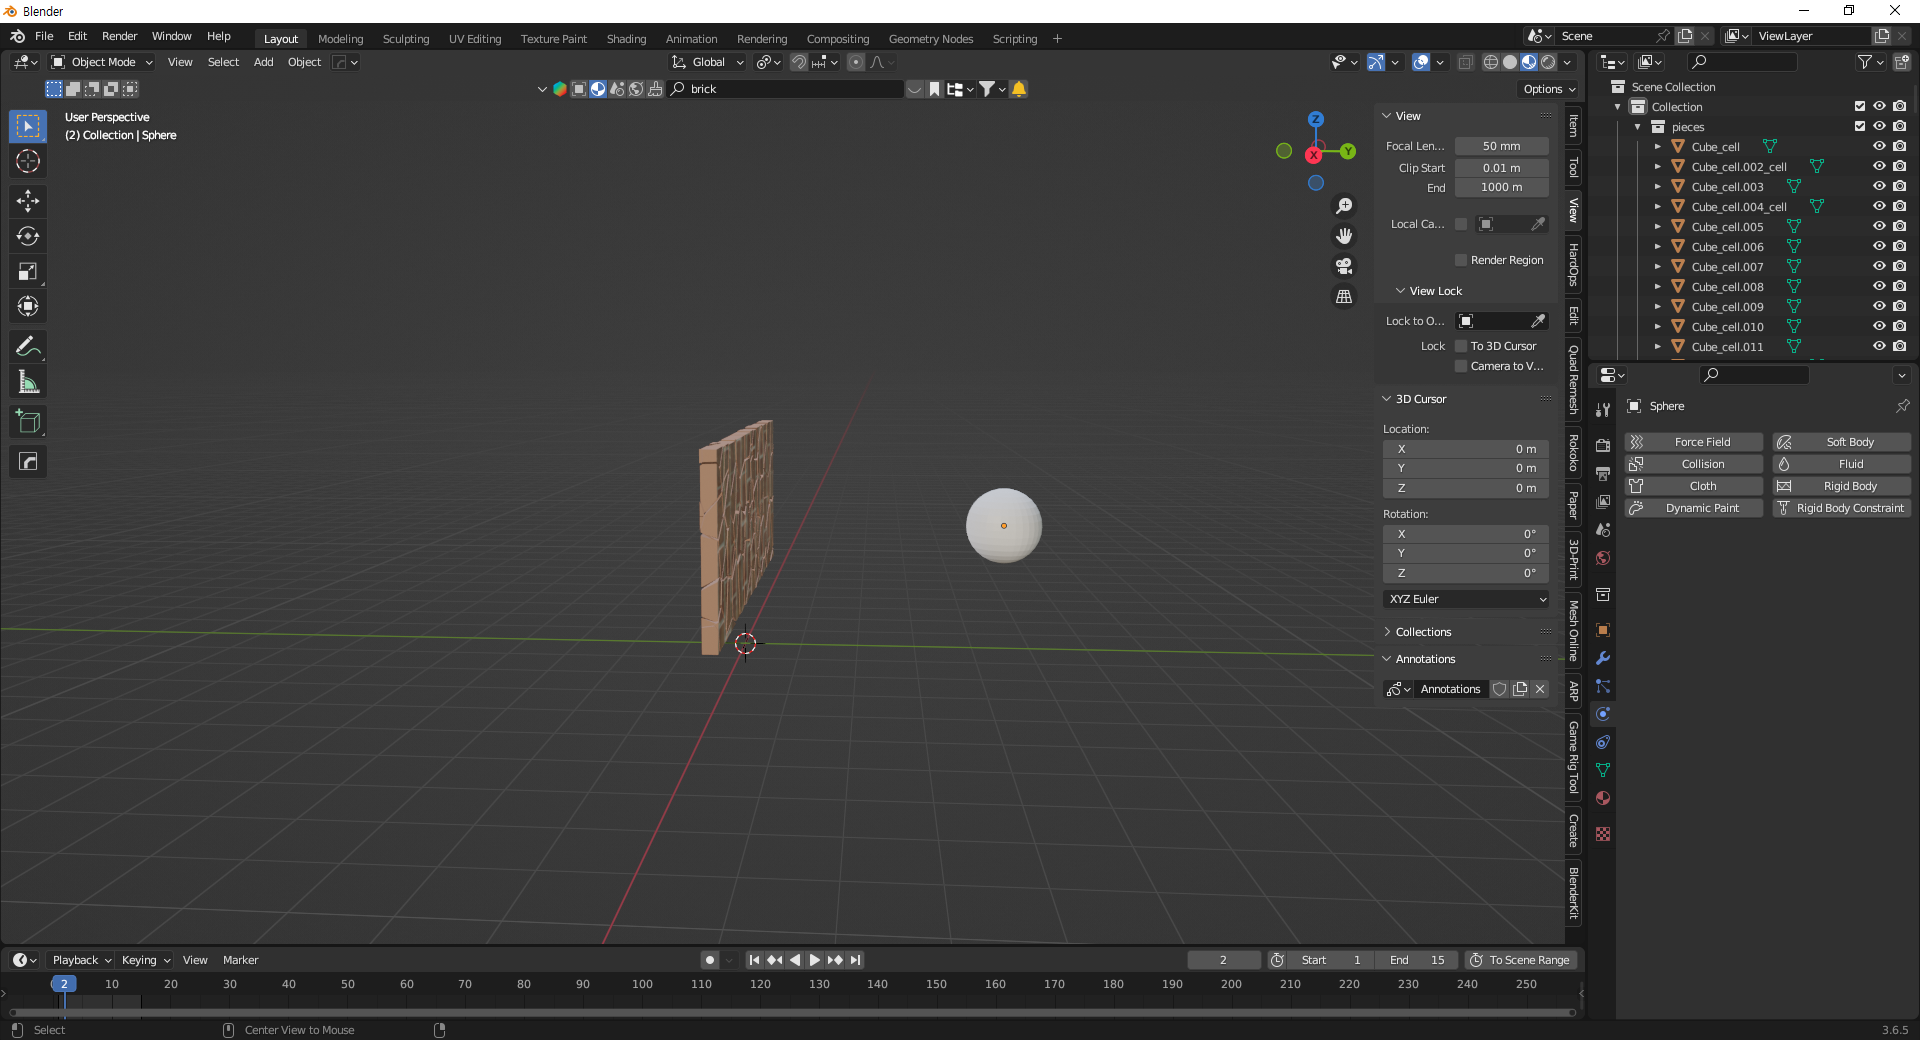Open the Playback dropdown in timeline
Screen dimensions: 1920x1040
[x=81, y=960]
